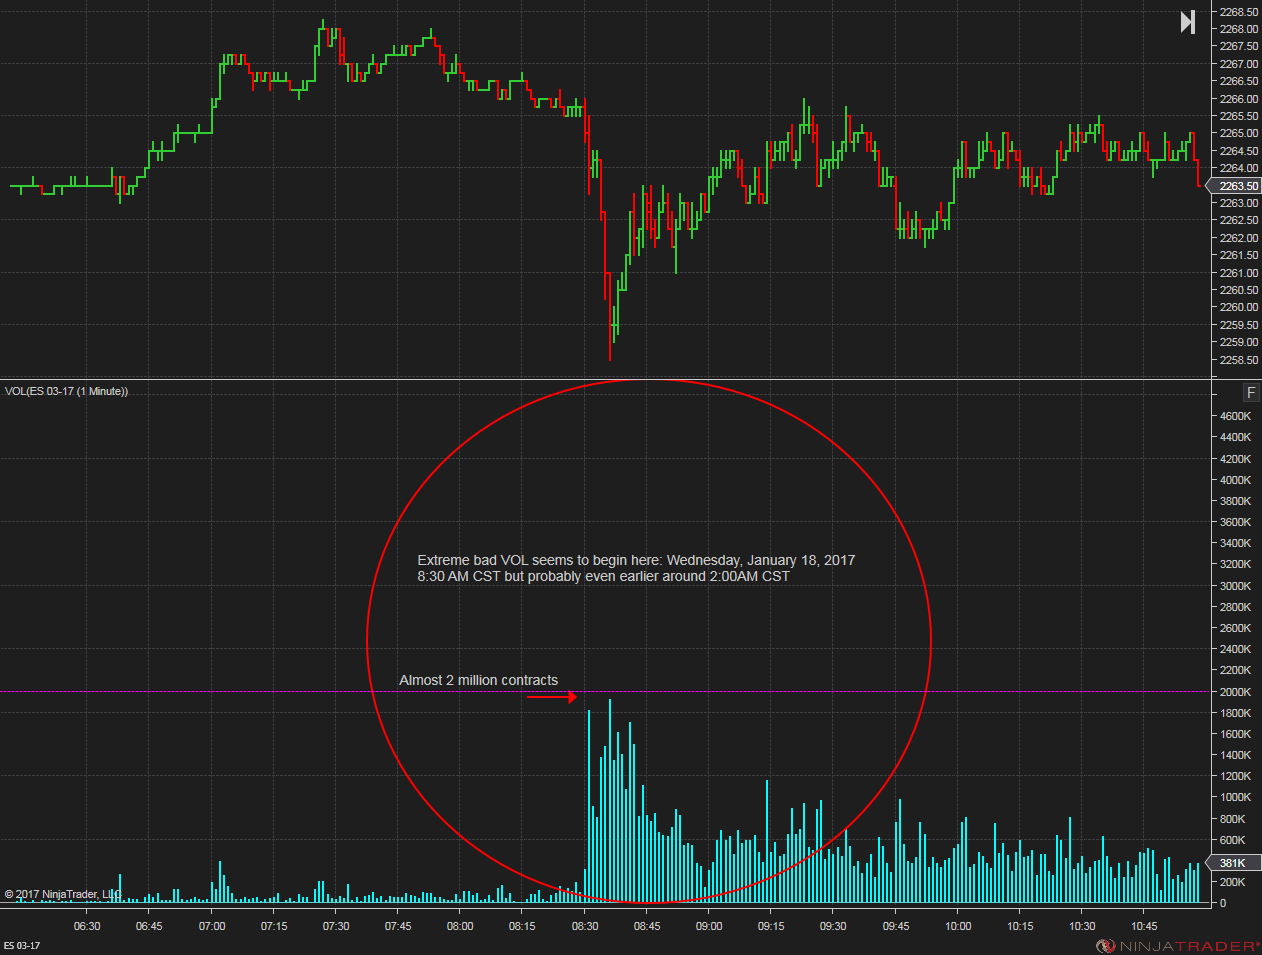
Task: Click the 200K volume axis label
Action: [1232, 882]
